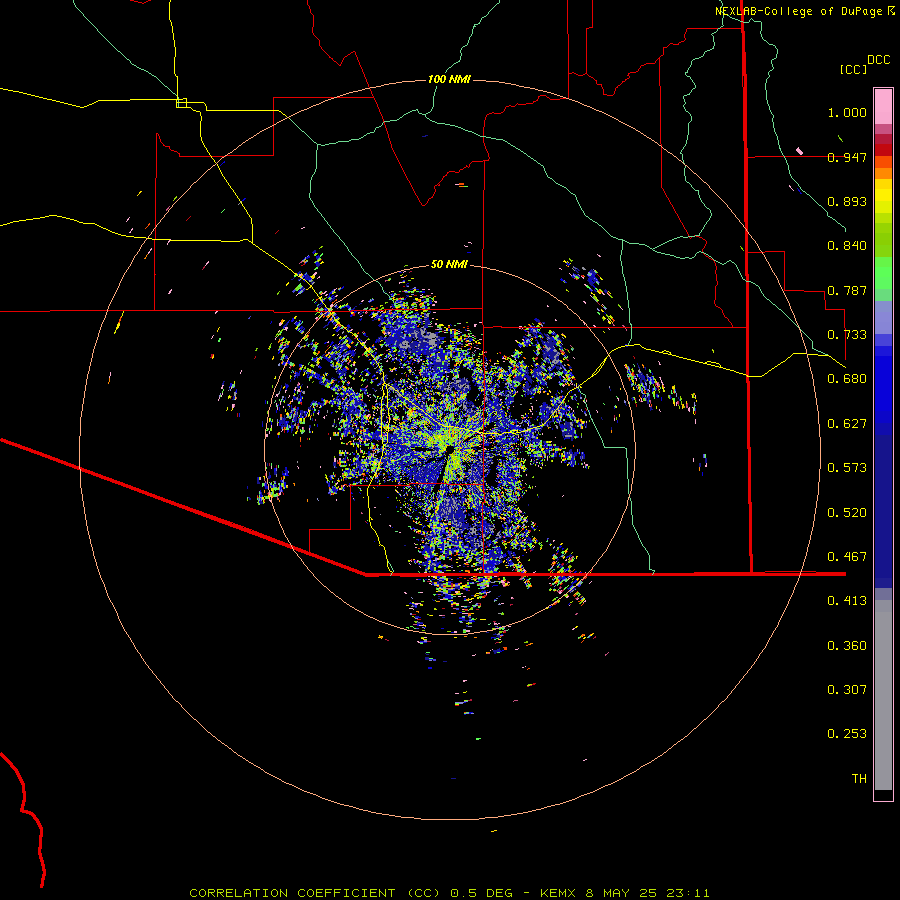900x900 pixels.
Task: Click the 0.413 legend value
Action: (x=847, y=601)
